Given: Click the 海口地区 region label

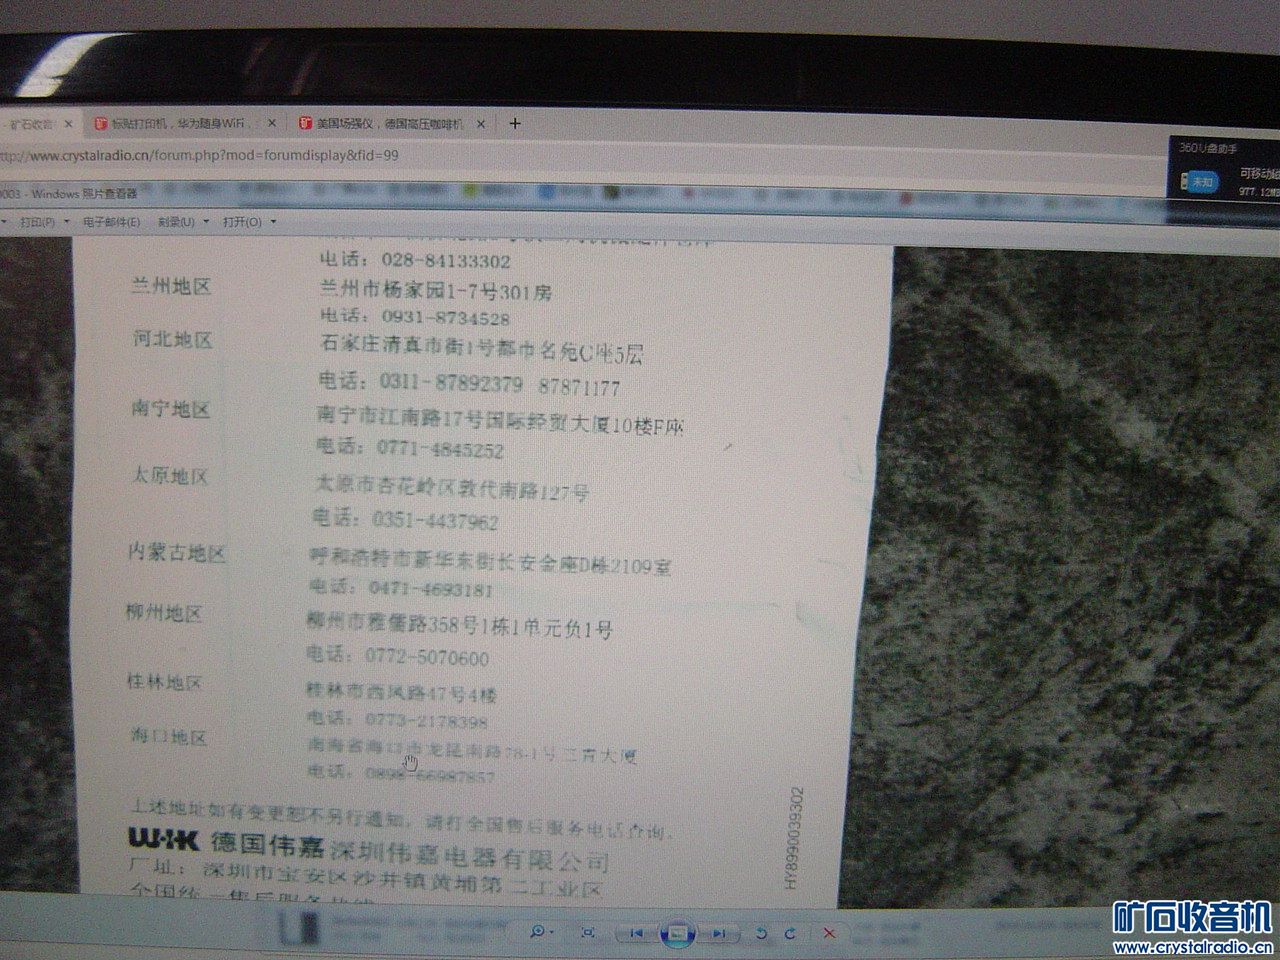Looking at the screenshot, I should tap(168, 737).
